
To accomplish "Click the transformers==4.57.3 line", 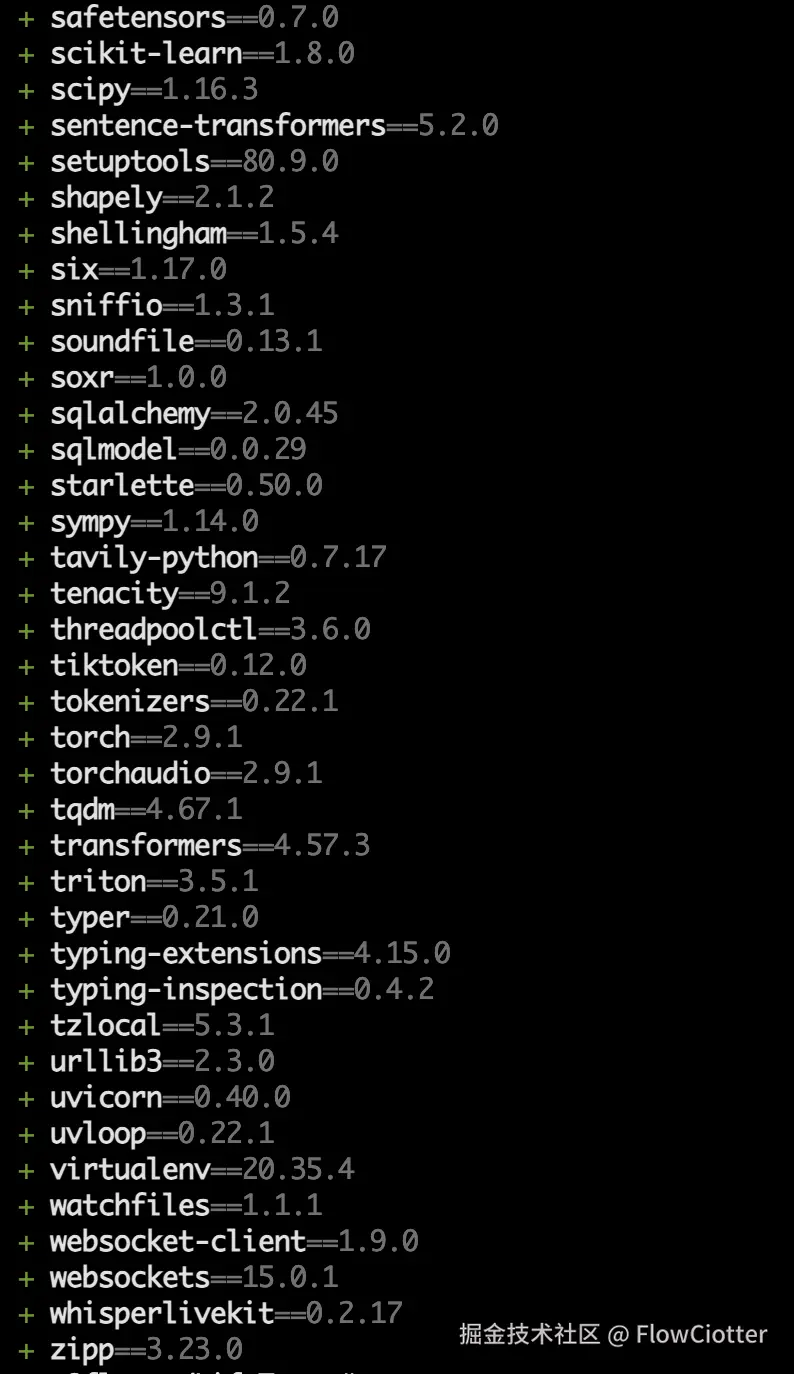I will (x=210, y=845).
